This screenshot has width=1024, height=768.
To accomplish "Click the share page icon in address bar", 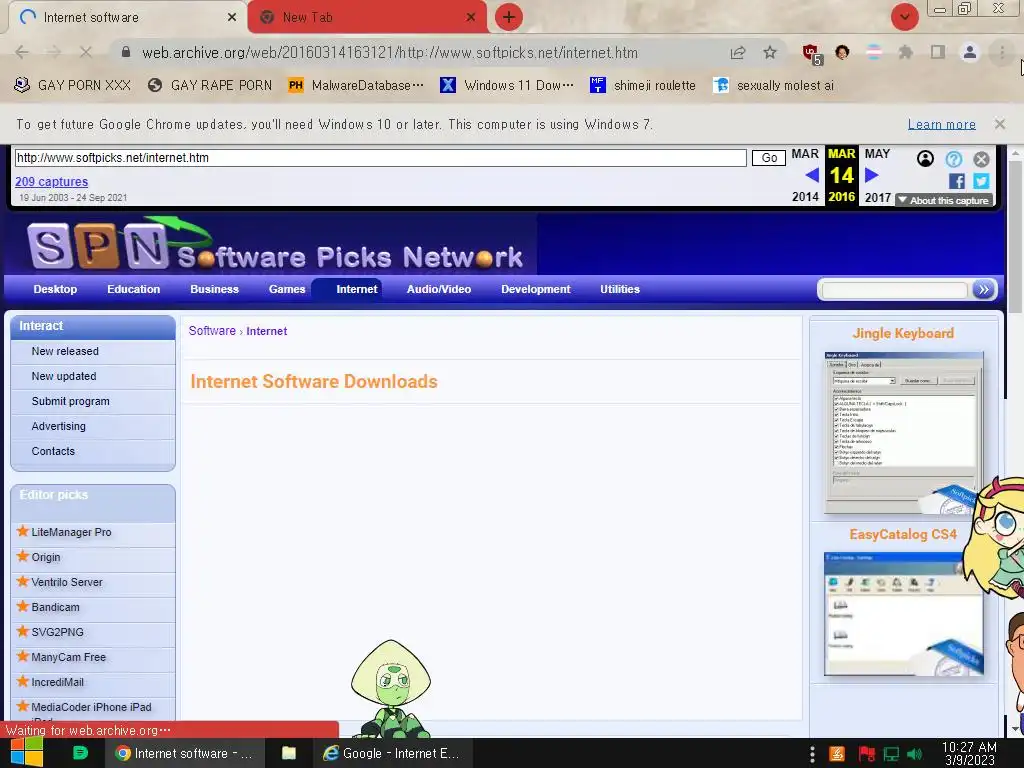I will 738,52.
